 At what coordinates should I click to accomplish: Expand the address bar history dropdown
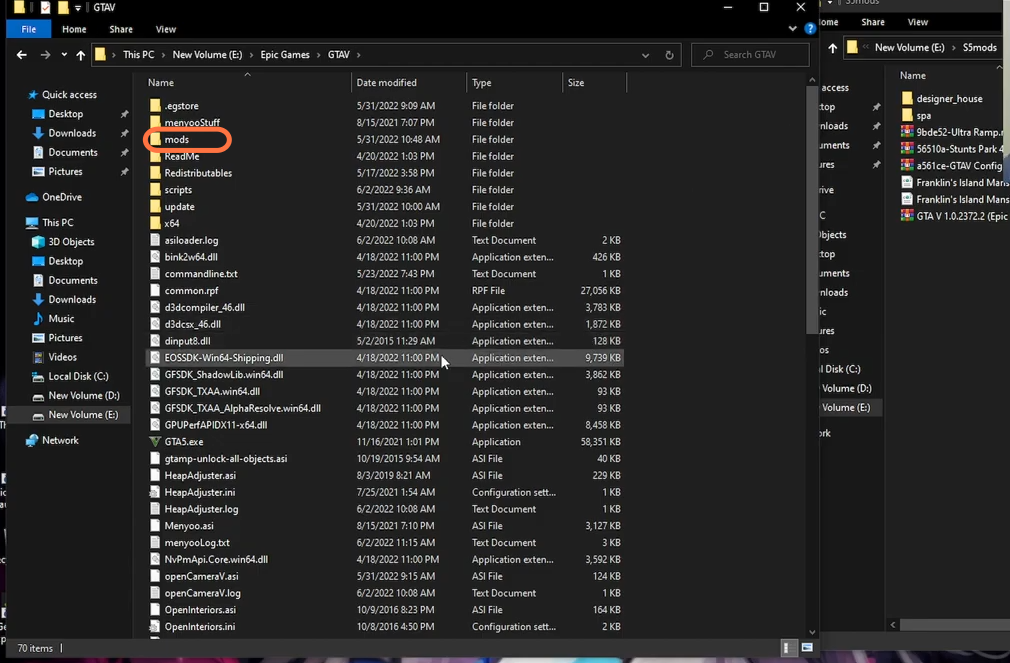(645, 55)
